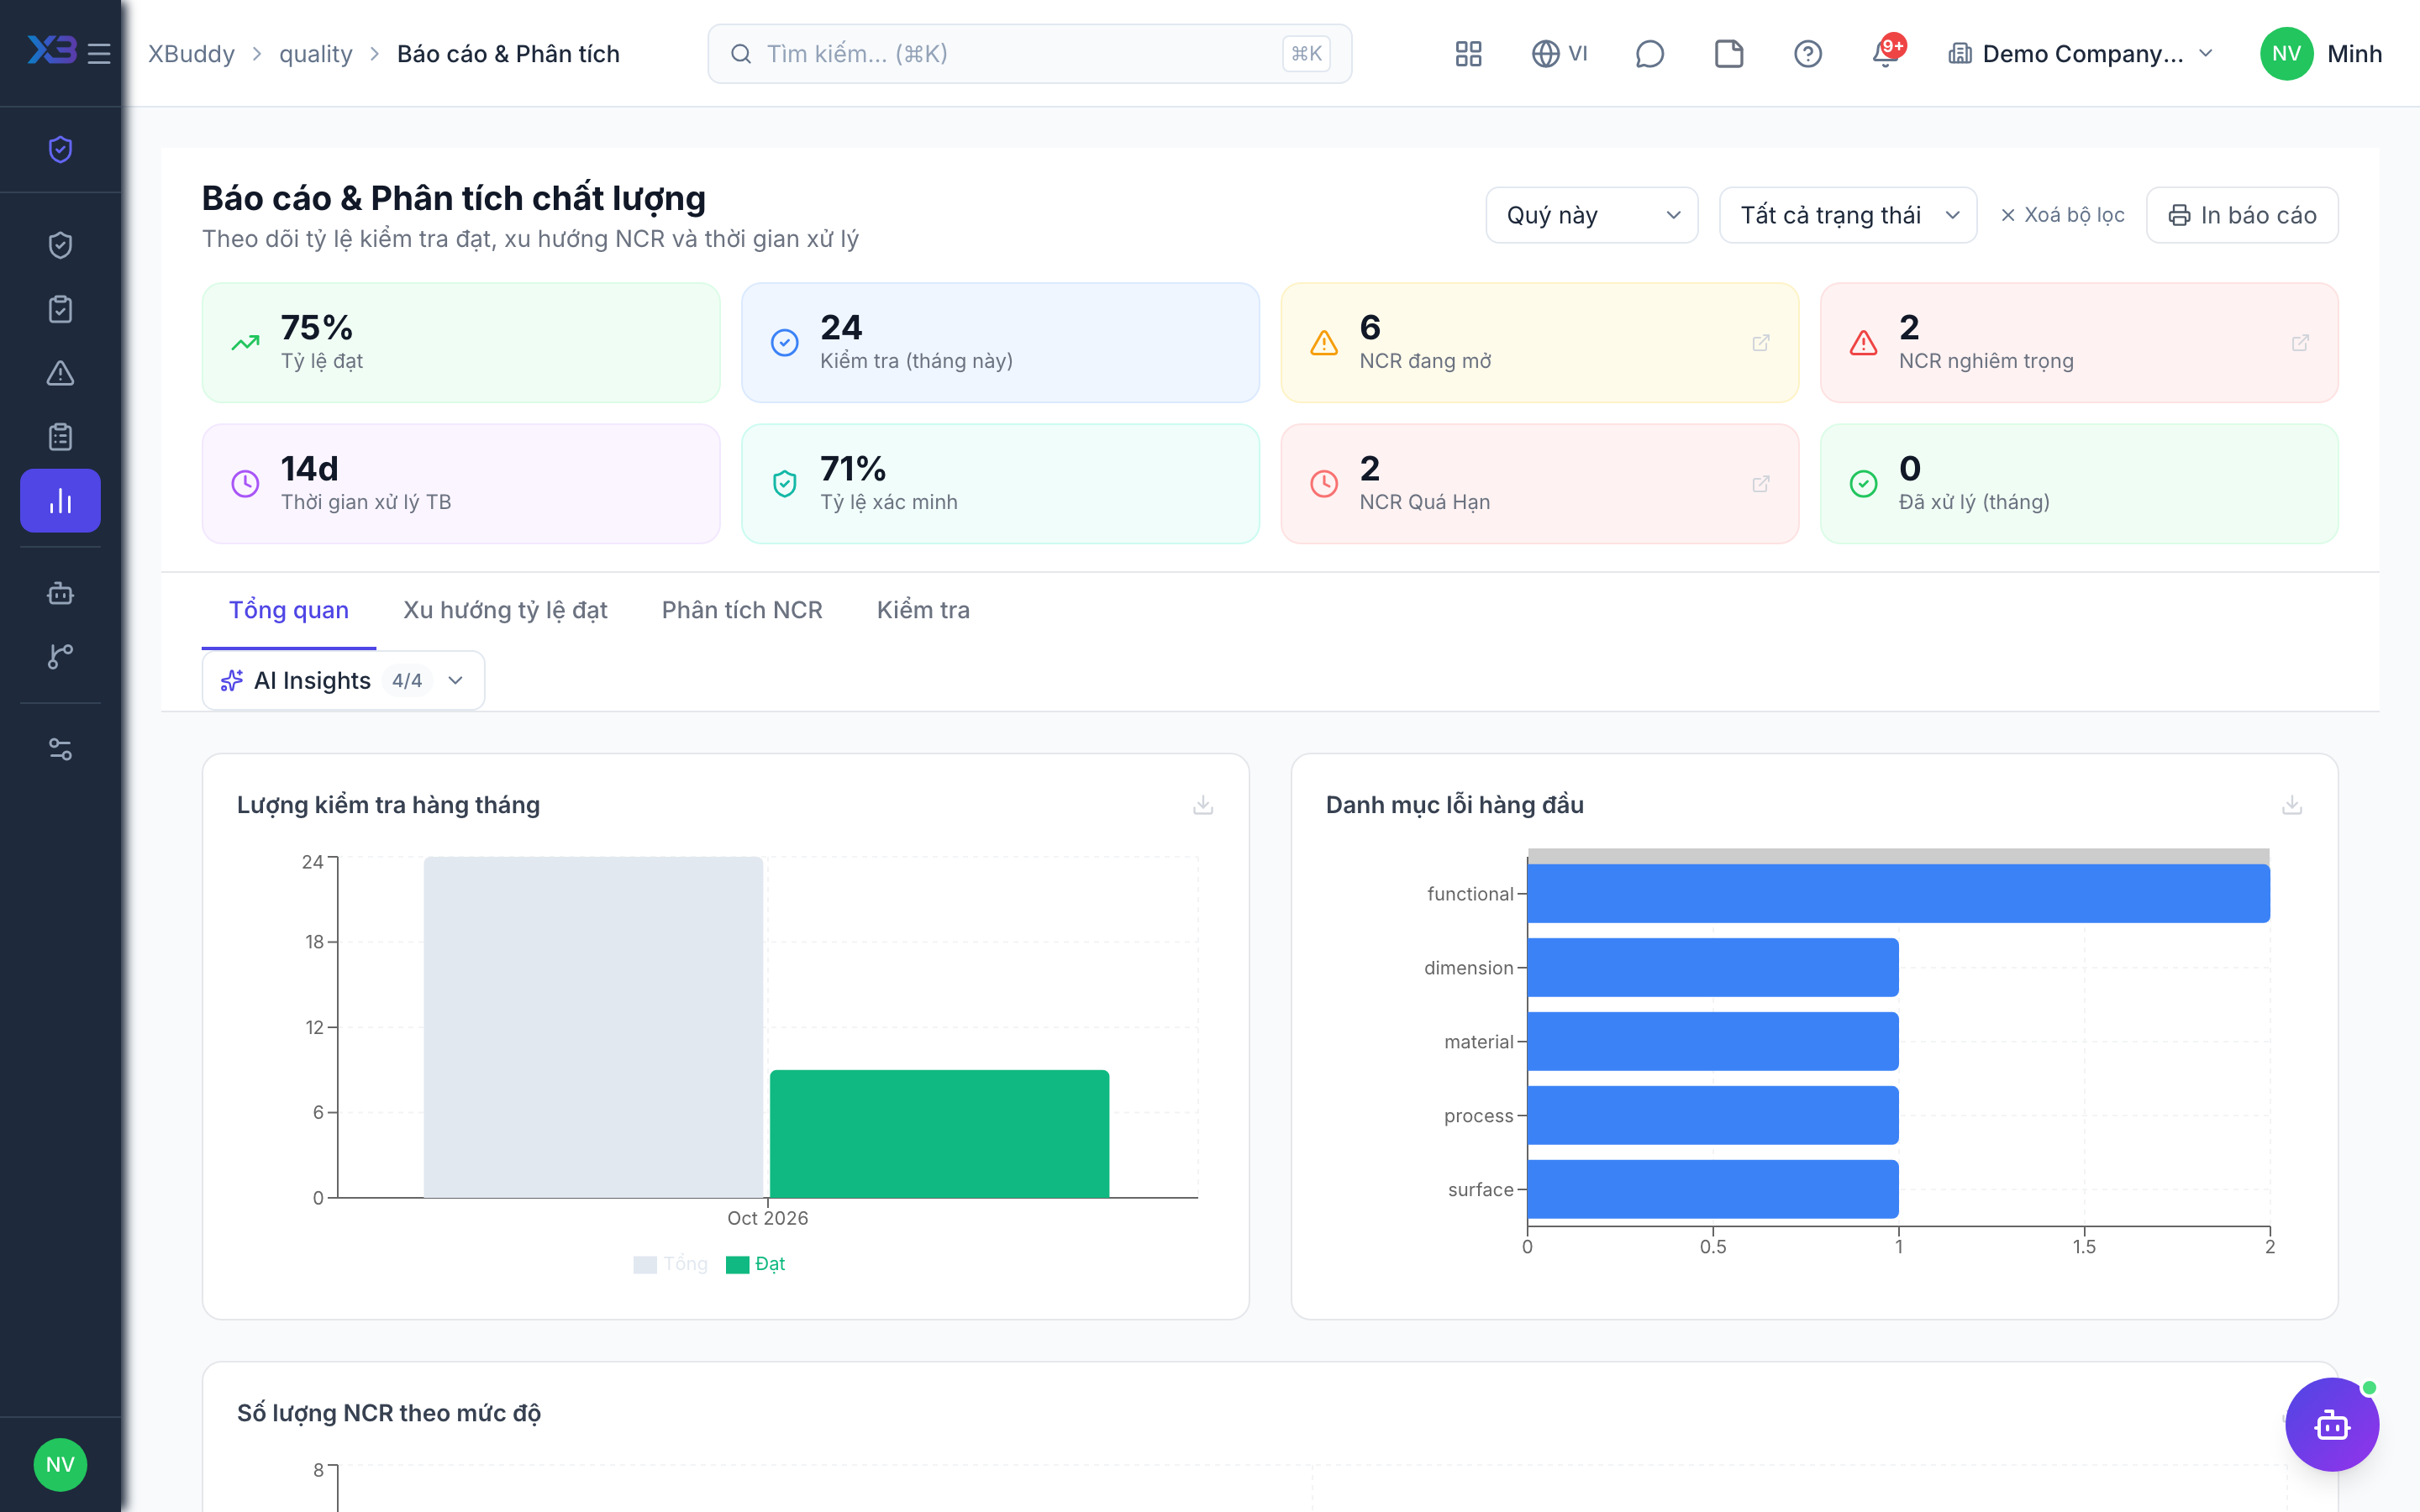The height and width of the screenshot is (1512, 2420).
Task: Open the clipboard list sidebar icon
Action: click(x=60, y=437)
